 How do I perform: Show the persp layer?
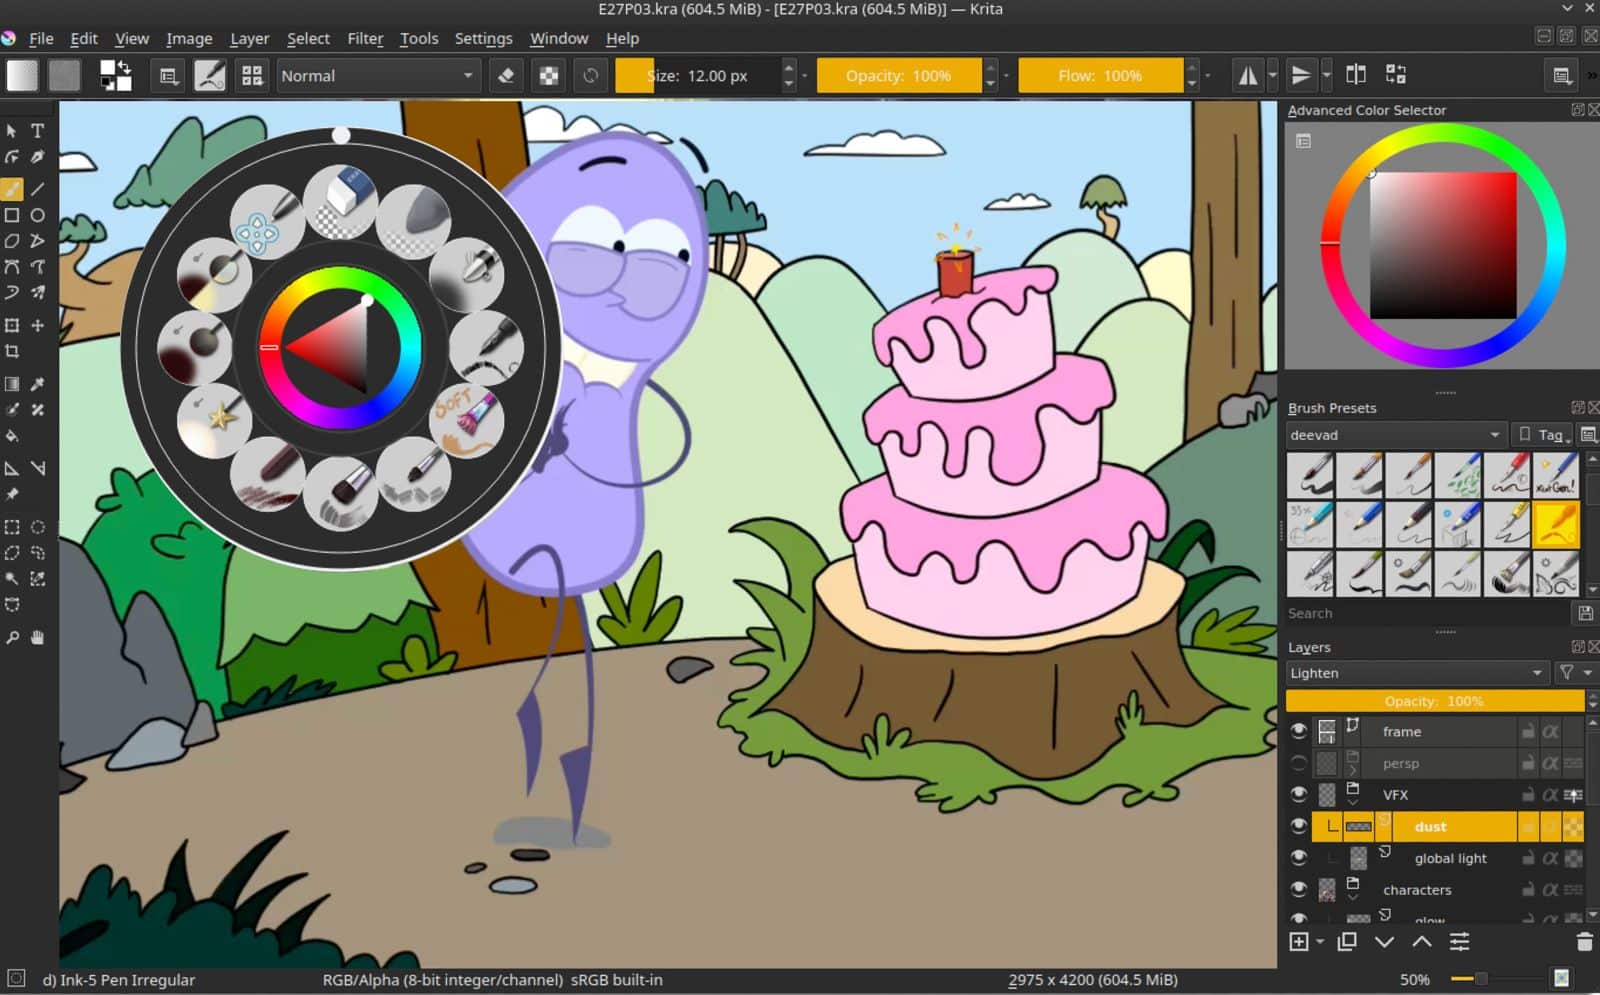1298,764
